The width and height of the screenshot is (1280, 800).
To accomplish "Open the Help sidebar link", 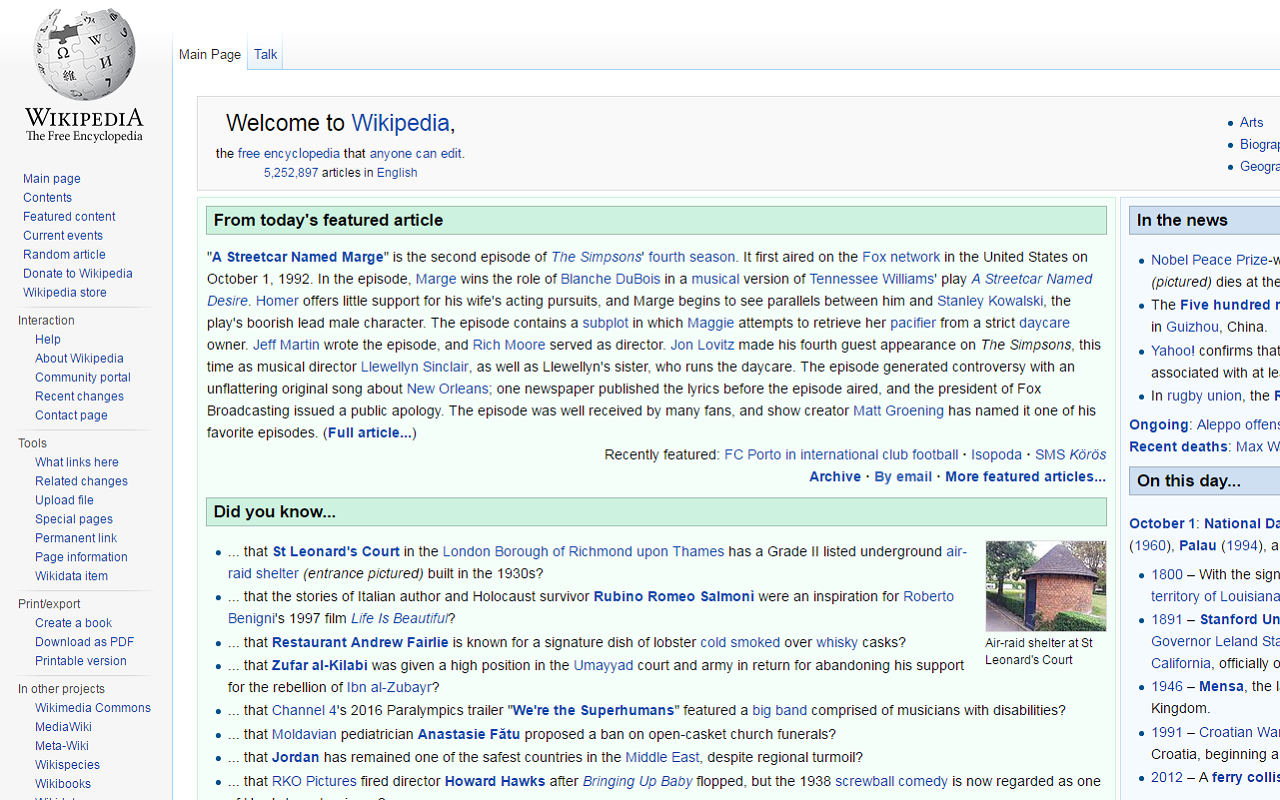I will [48, 340].
